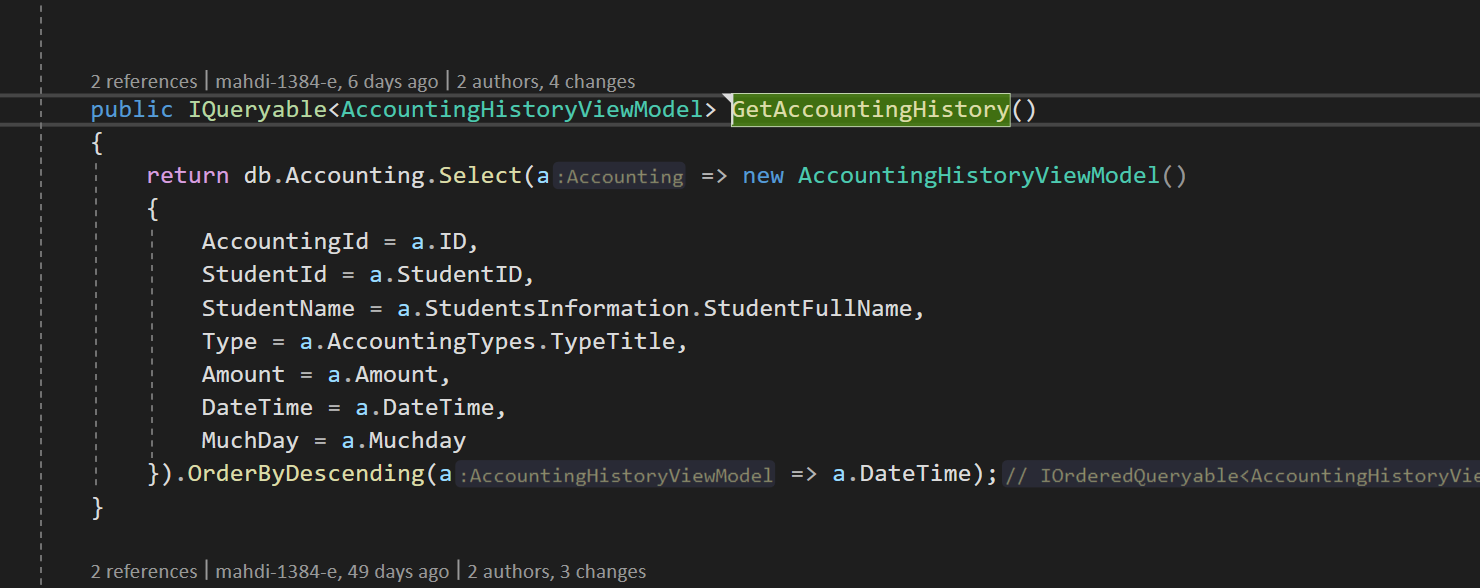Place the cursor on a.Muchday
1480x588 pixels.
pyautogui.click(x=404, y=440)
